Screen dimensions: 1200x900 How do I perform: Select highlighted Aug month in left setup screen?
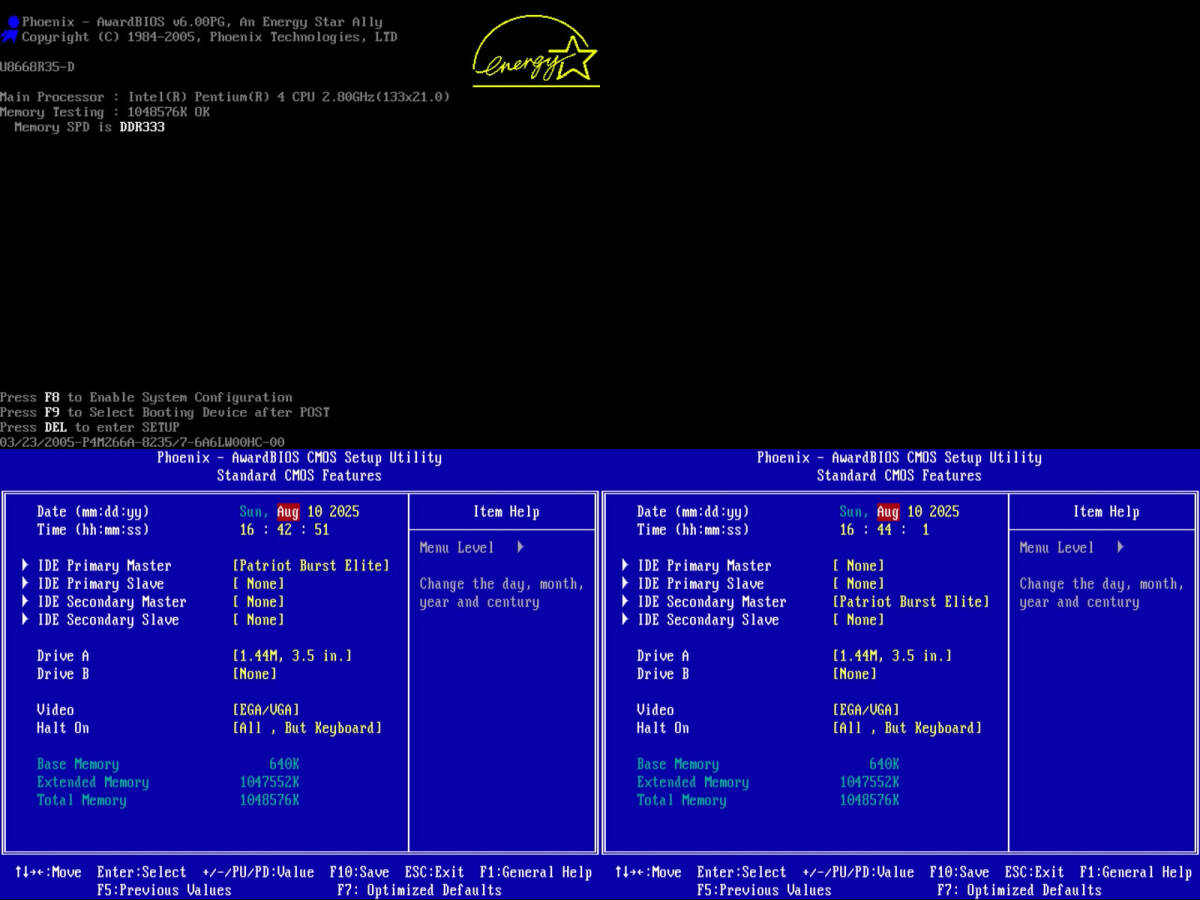[288, 512]
